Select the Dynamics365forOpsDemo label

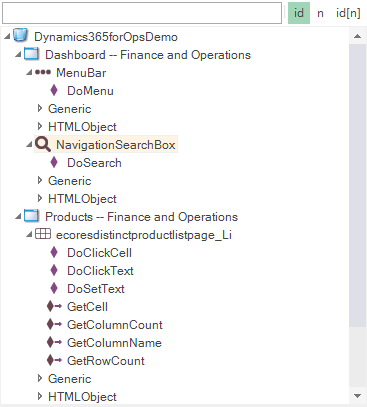[x=106, y=37]
